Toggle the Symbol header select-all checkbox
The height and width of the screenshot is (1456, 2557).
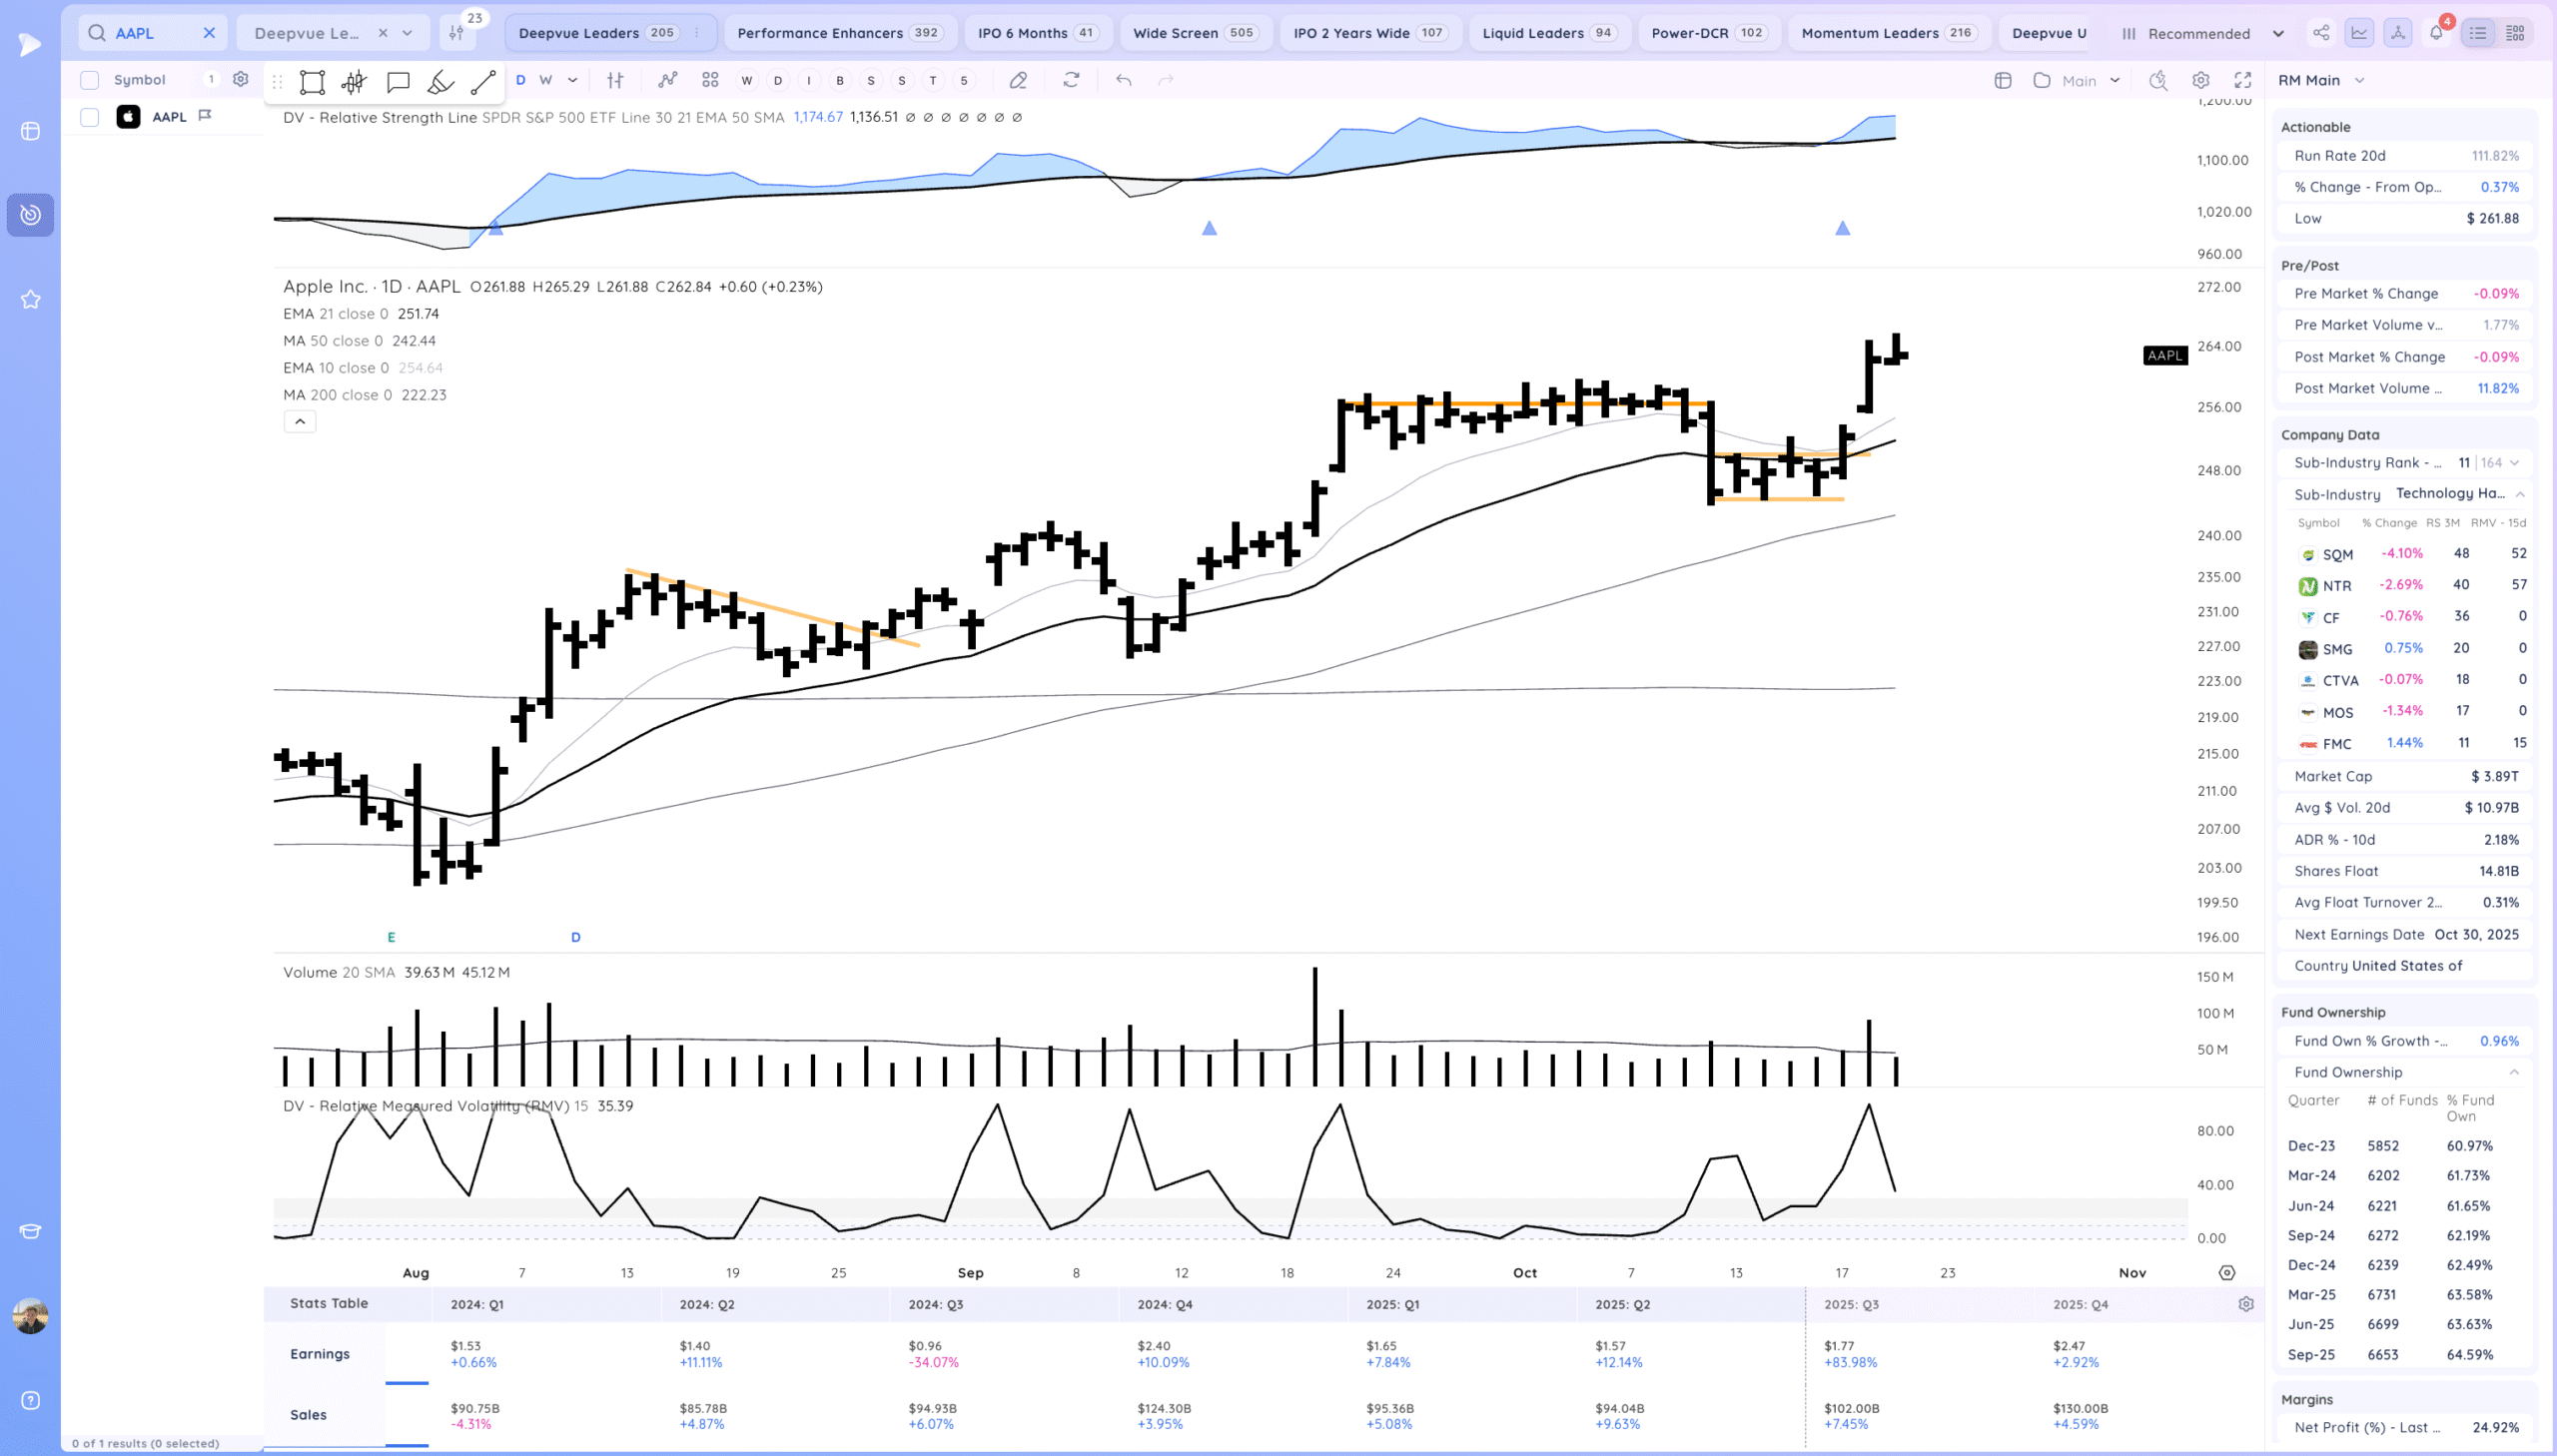[90, 80]
